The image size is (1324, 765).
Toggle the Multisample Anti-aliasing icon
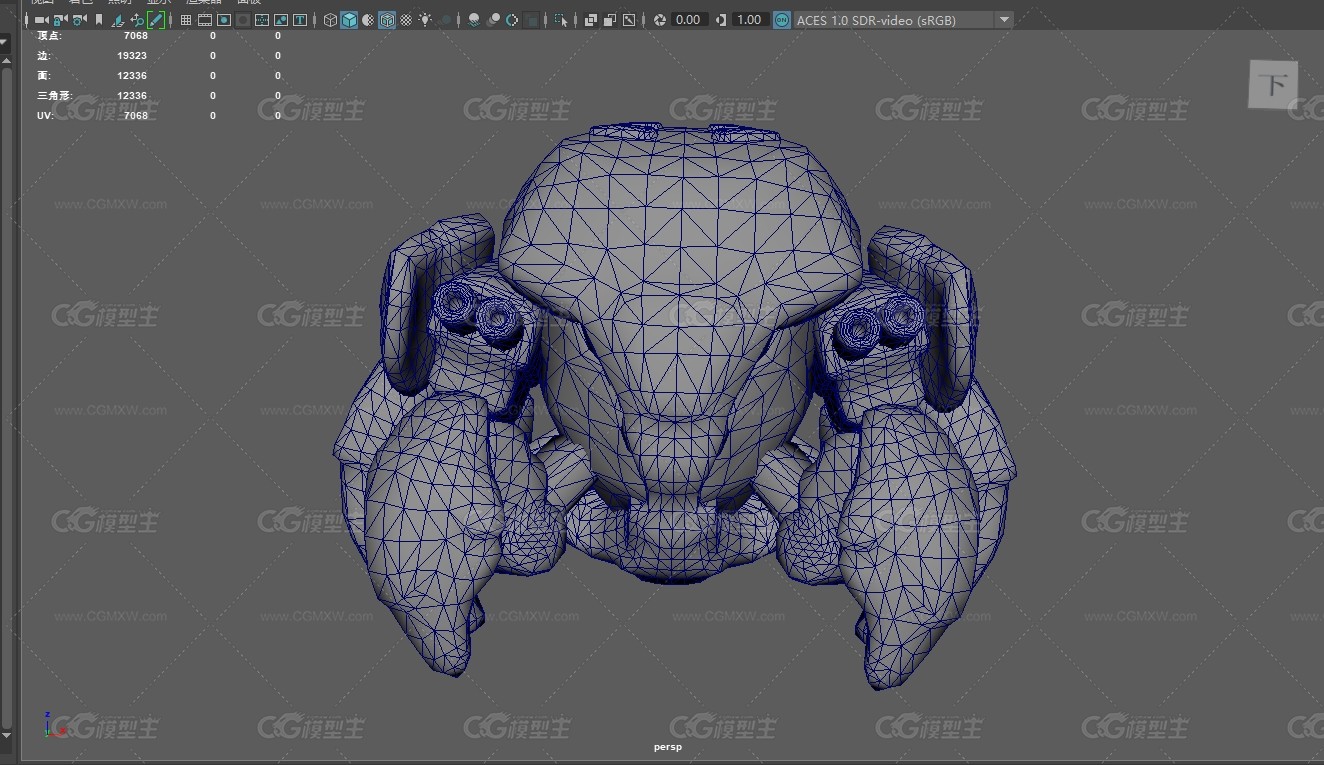(x=512, y=20)
